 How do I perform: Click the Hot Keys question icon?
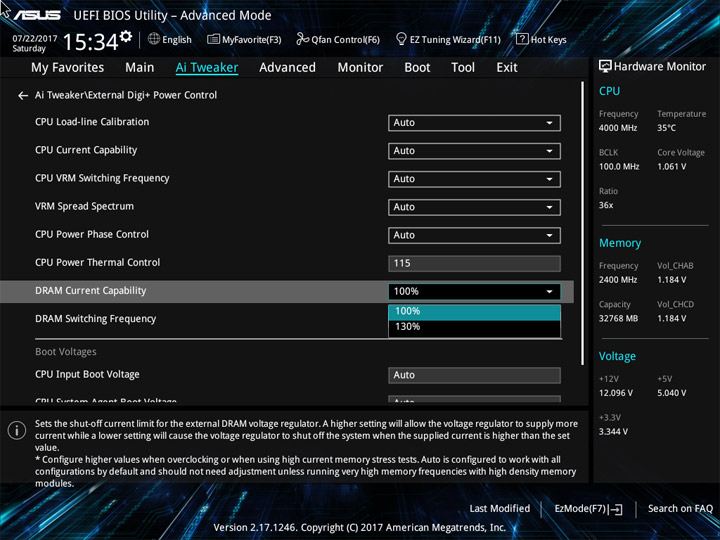522,39
